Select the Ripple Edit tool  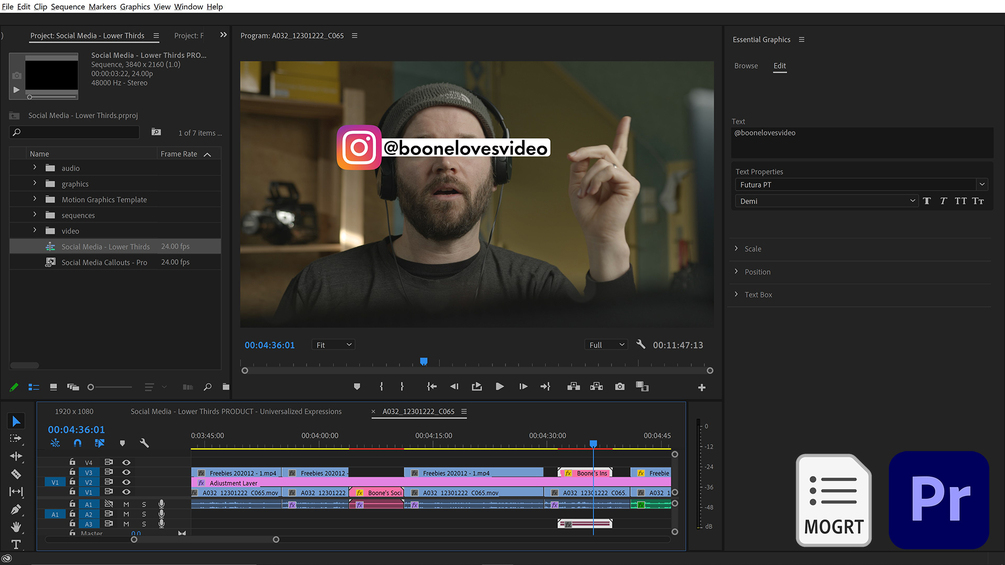[16, 456]
